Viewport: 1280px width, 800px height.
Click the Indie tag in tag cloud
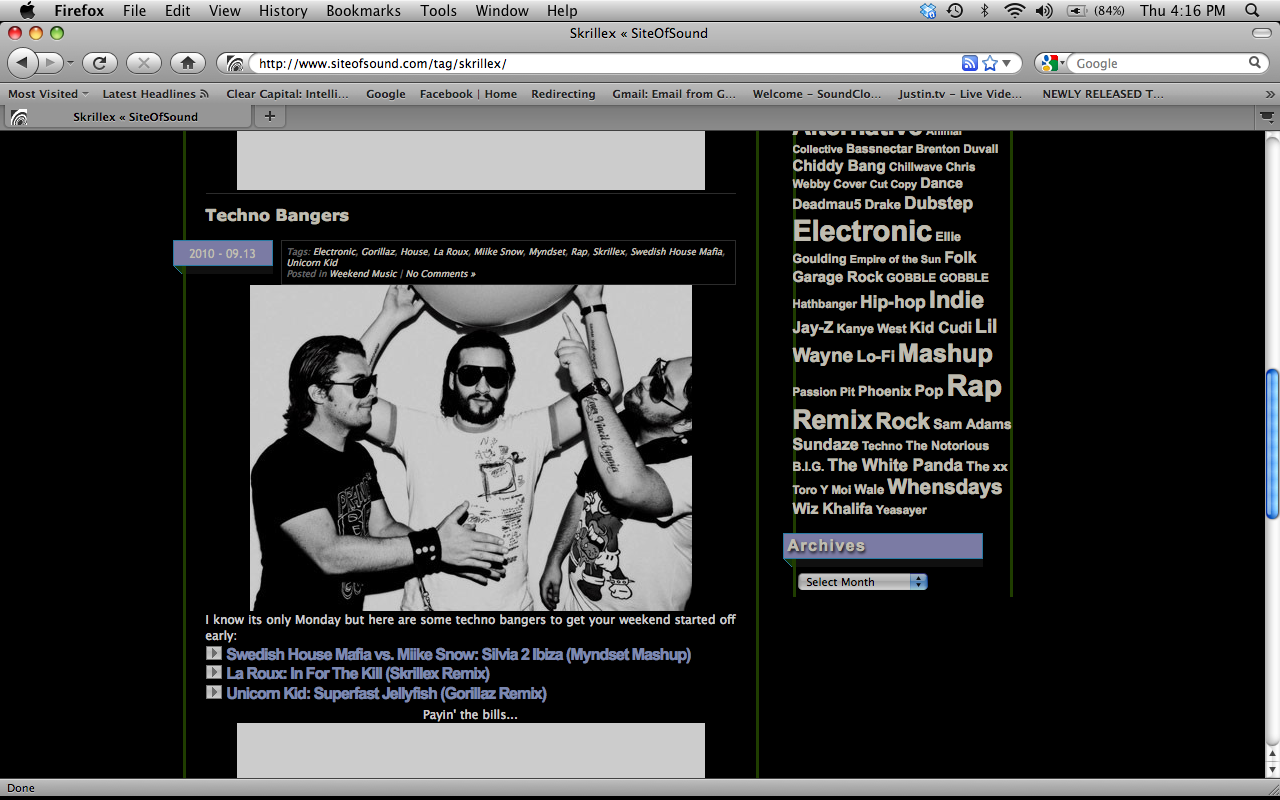pyautogui.click(x=956, y=300)
